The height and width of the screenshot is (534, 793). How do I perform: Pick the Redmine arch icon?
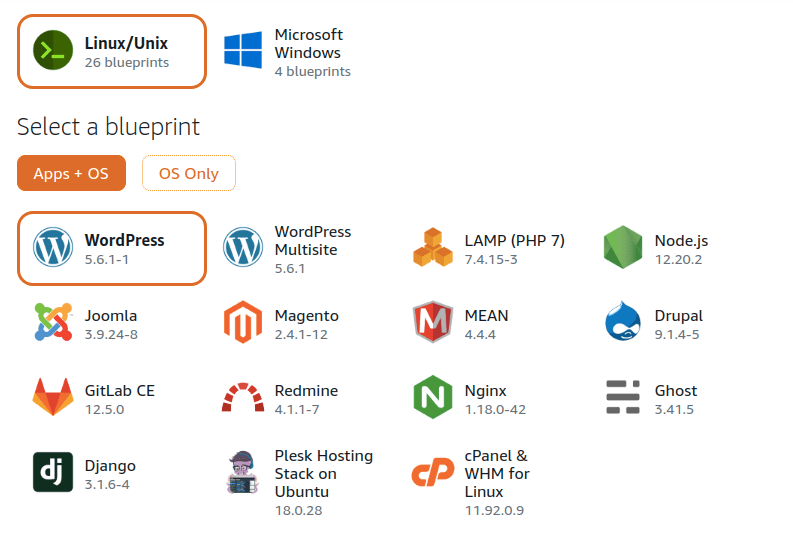coord(243,397)
